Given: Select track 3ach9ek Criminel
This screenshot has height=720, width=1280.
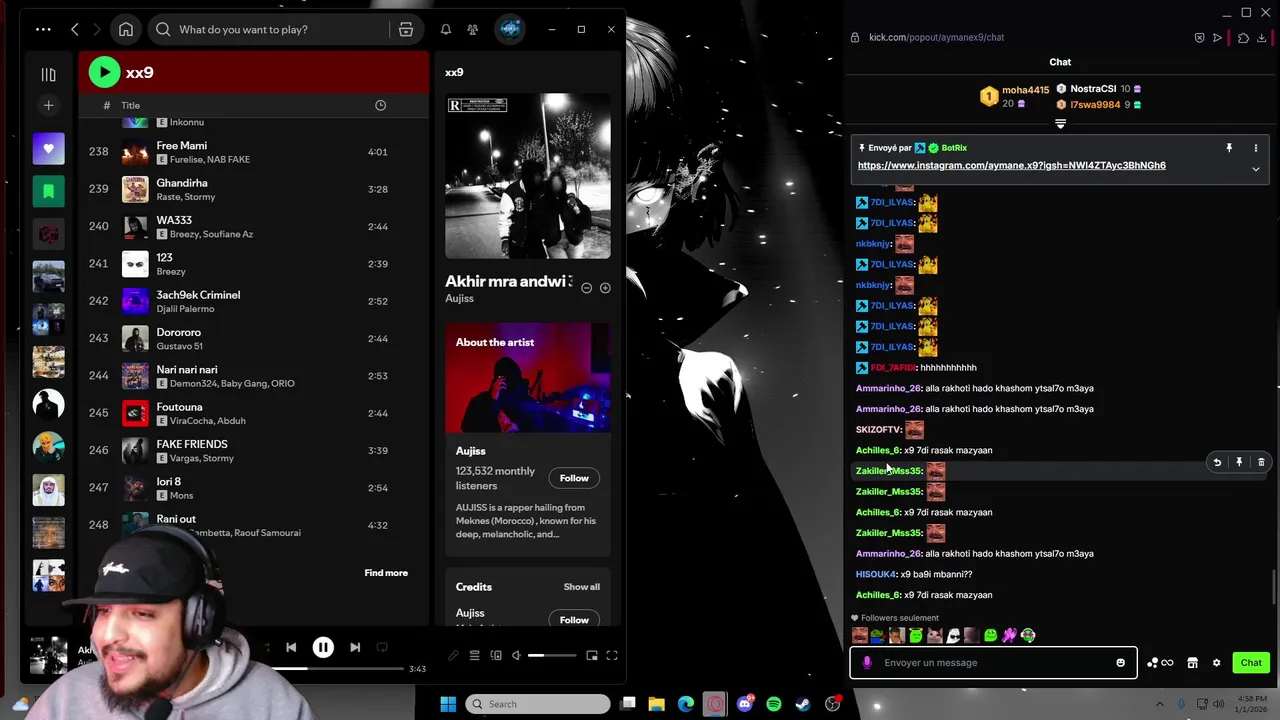Looking at the screenshot, I should (253, 301).
